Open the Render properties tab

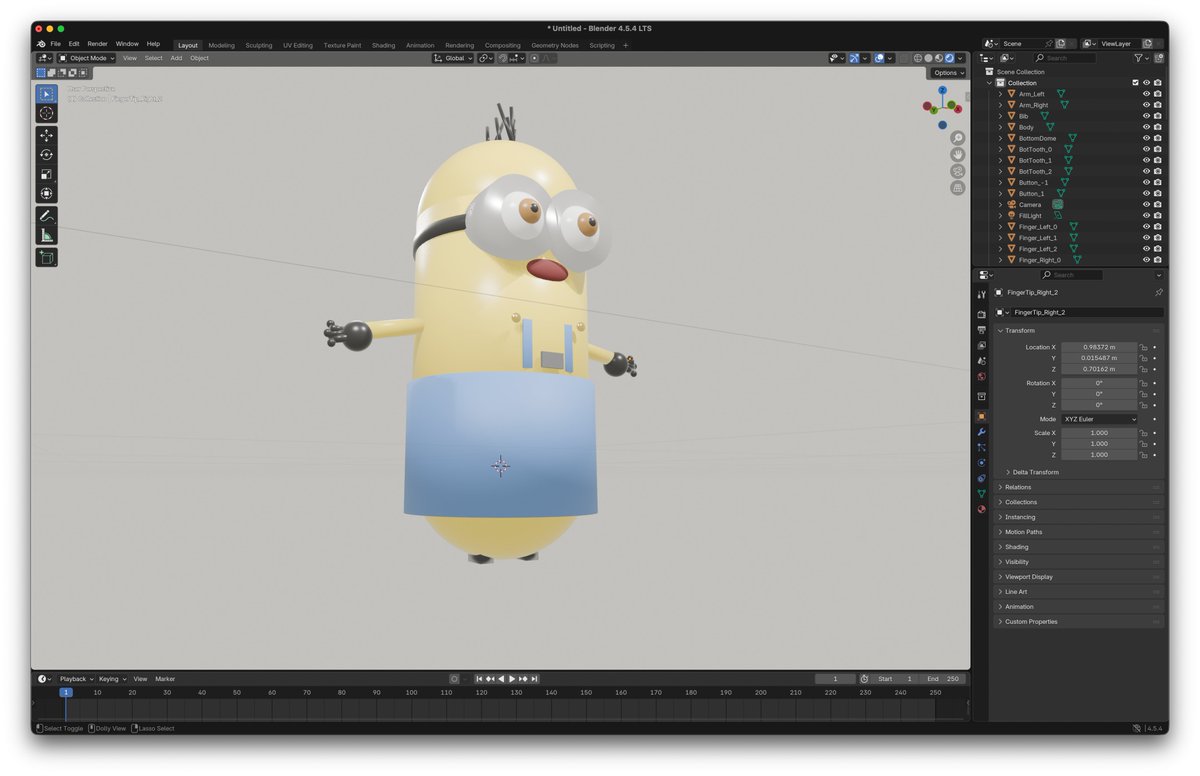coord(981,314)
